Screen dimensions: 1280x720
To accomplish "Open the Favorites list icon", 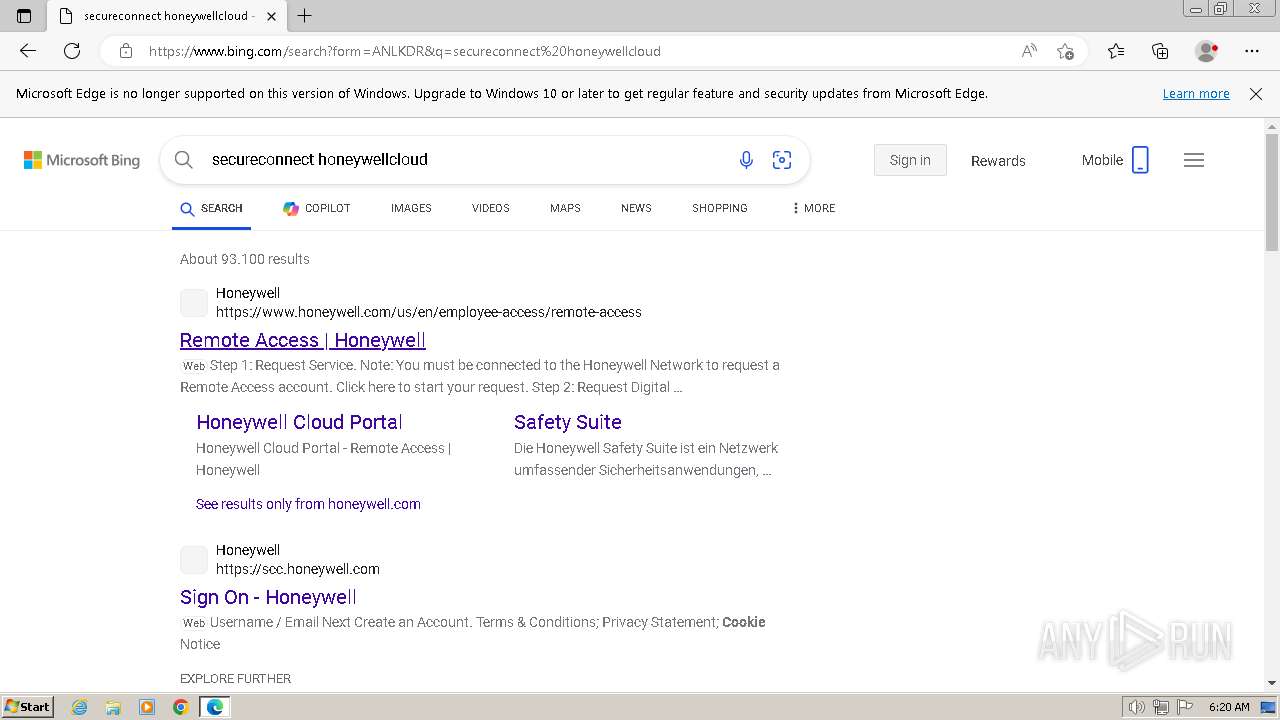I will 1116,51.
